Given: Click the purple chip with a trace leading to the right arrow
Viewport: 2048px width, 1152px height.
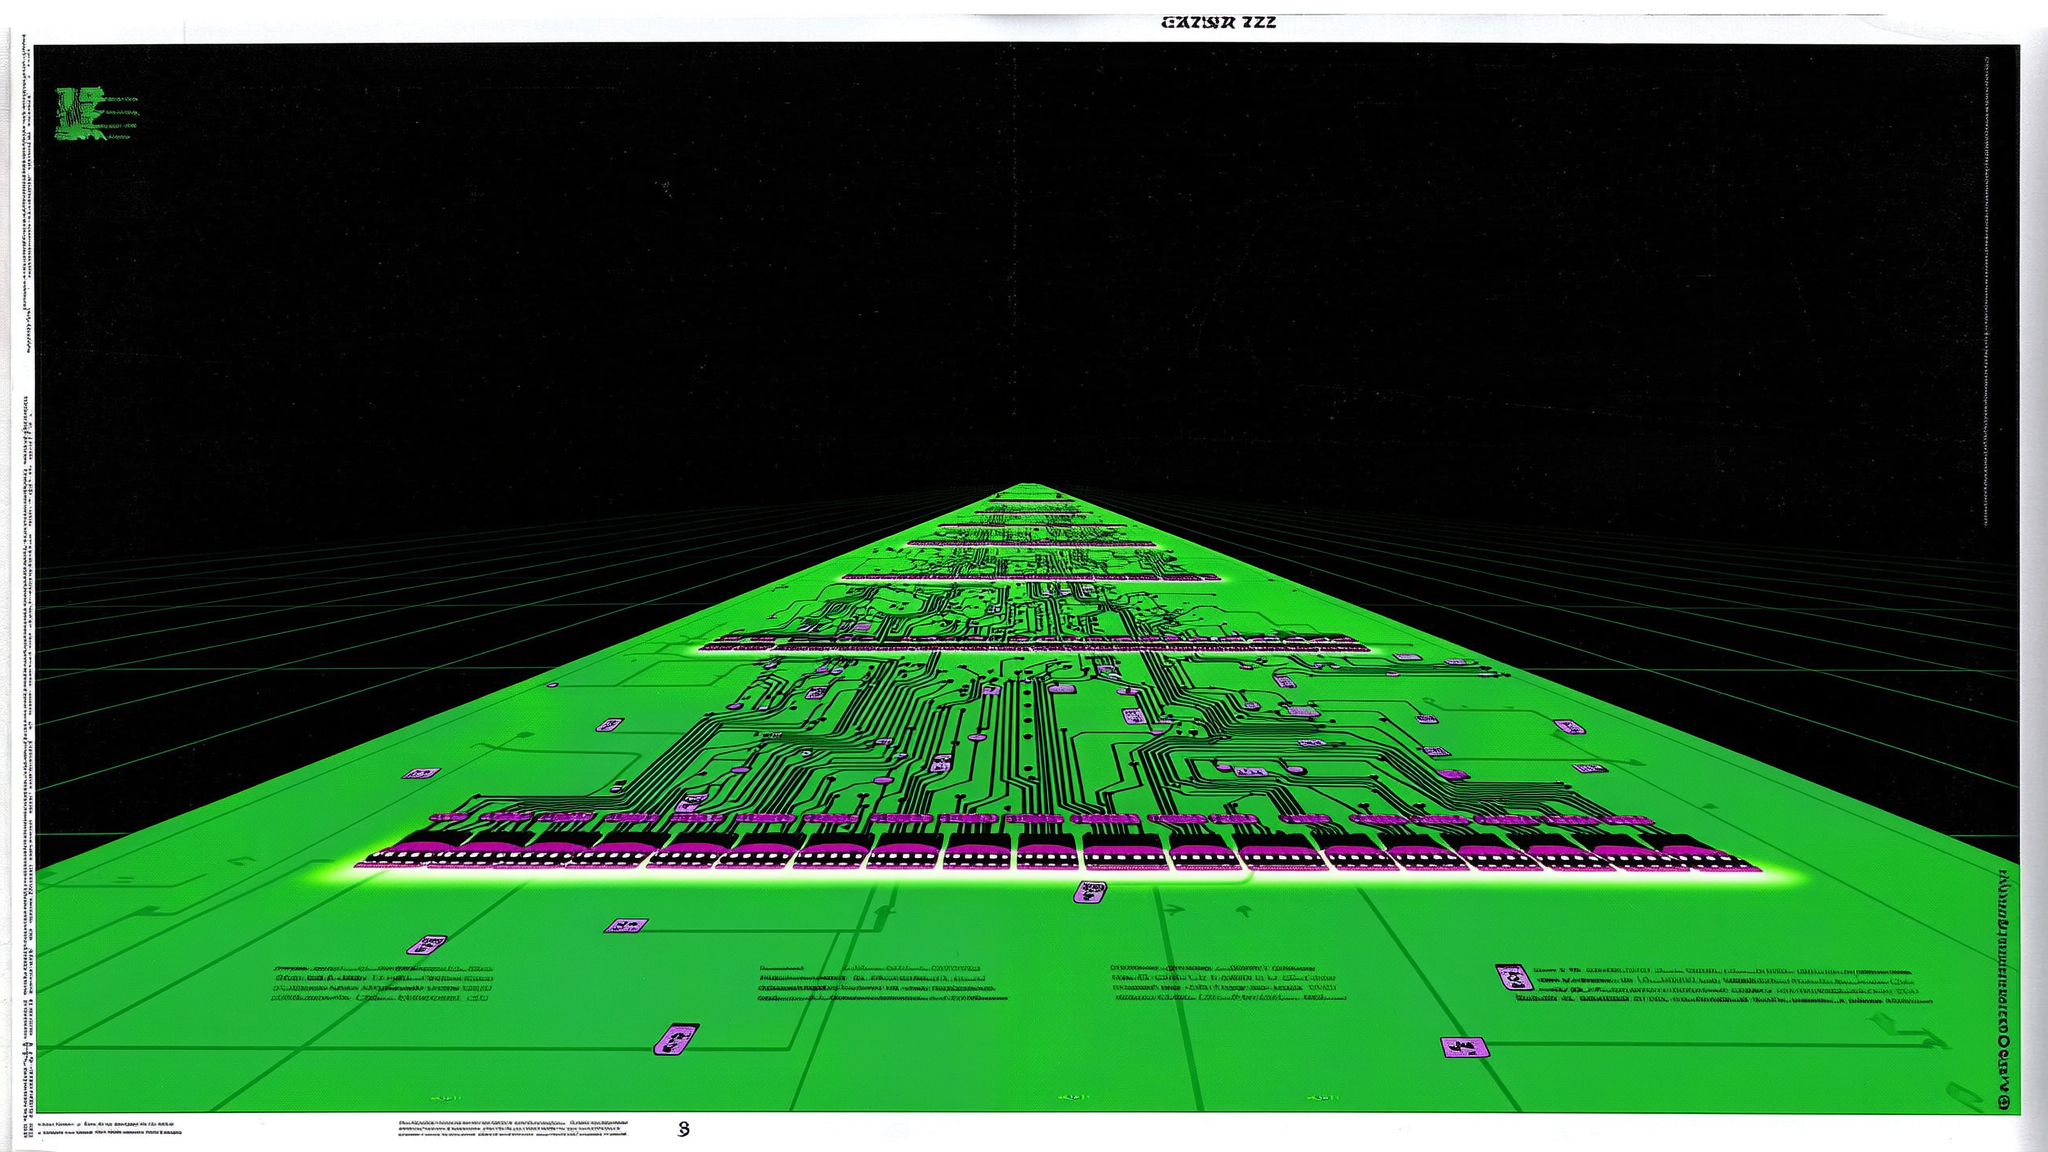Looking at the screenshot, I should coord(1464,1047).
